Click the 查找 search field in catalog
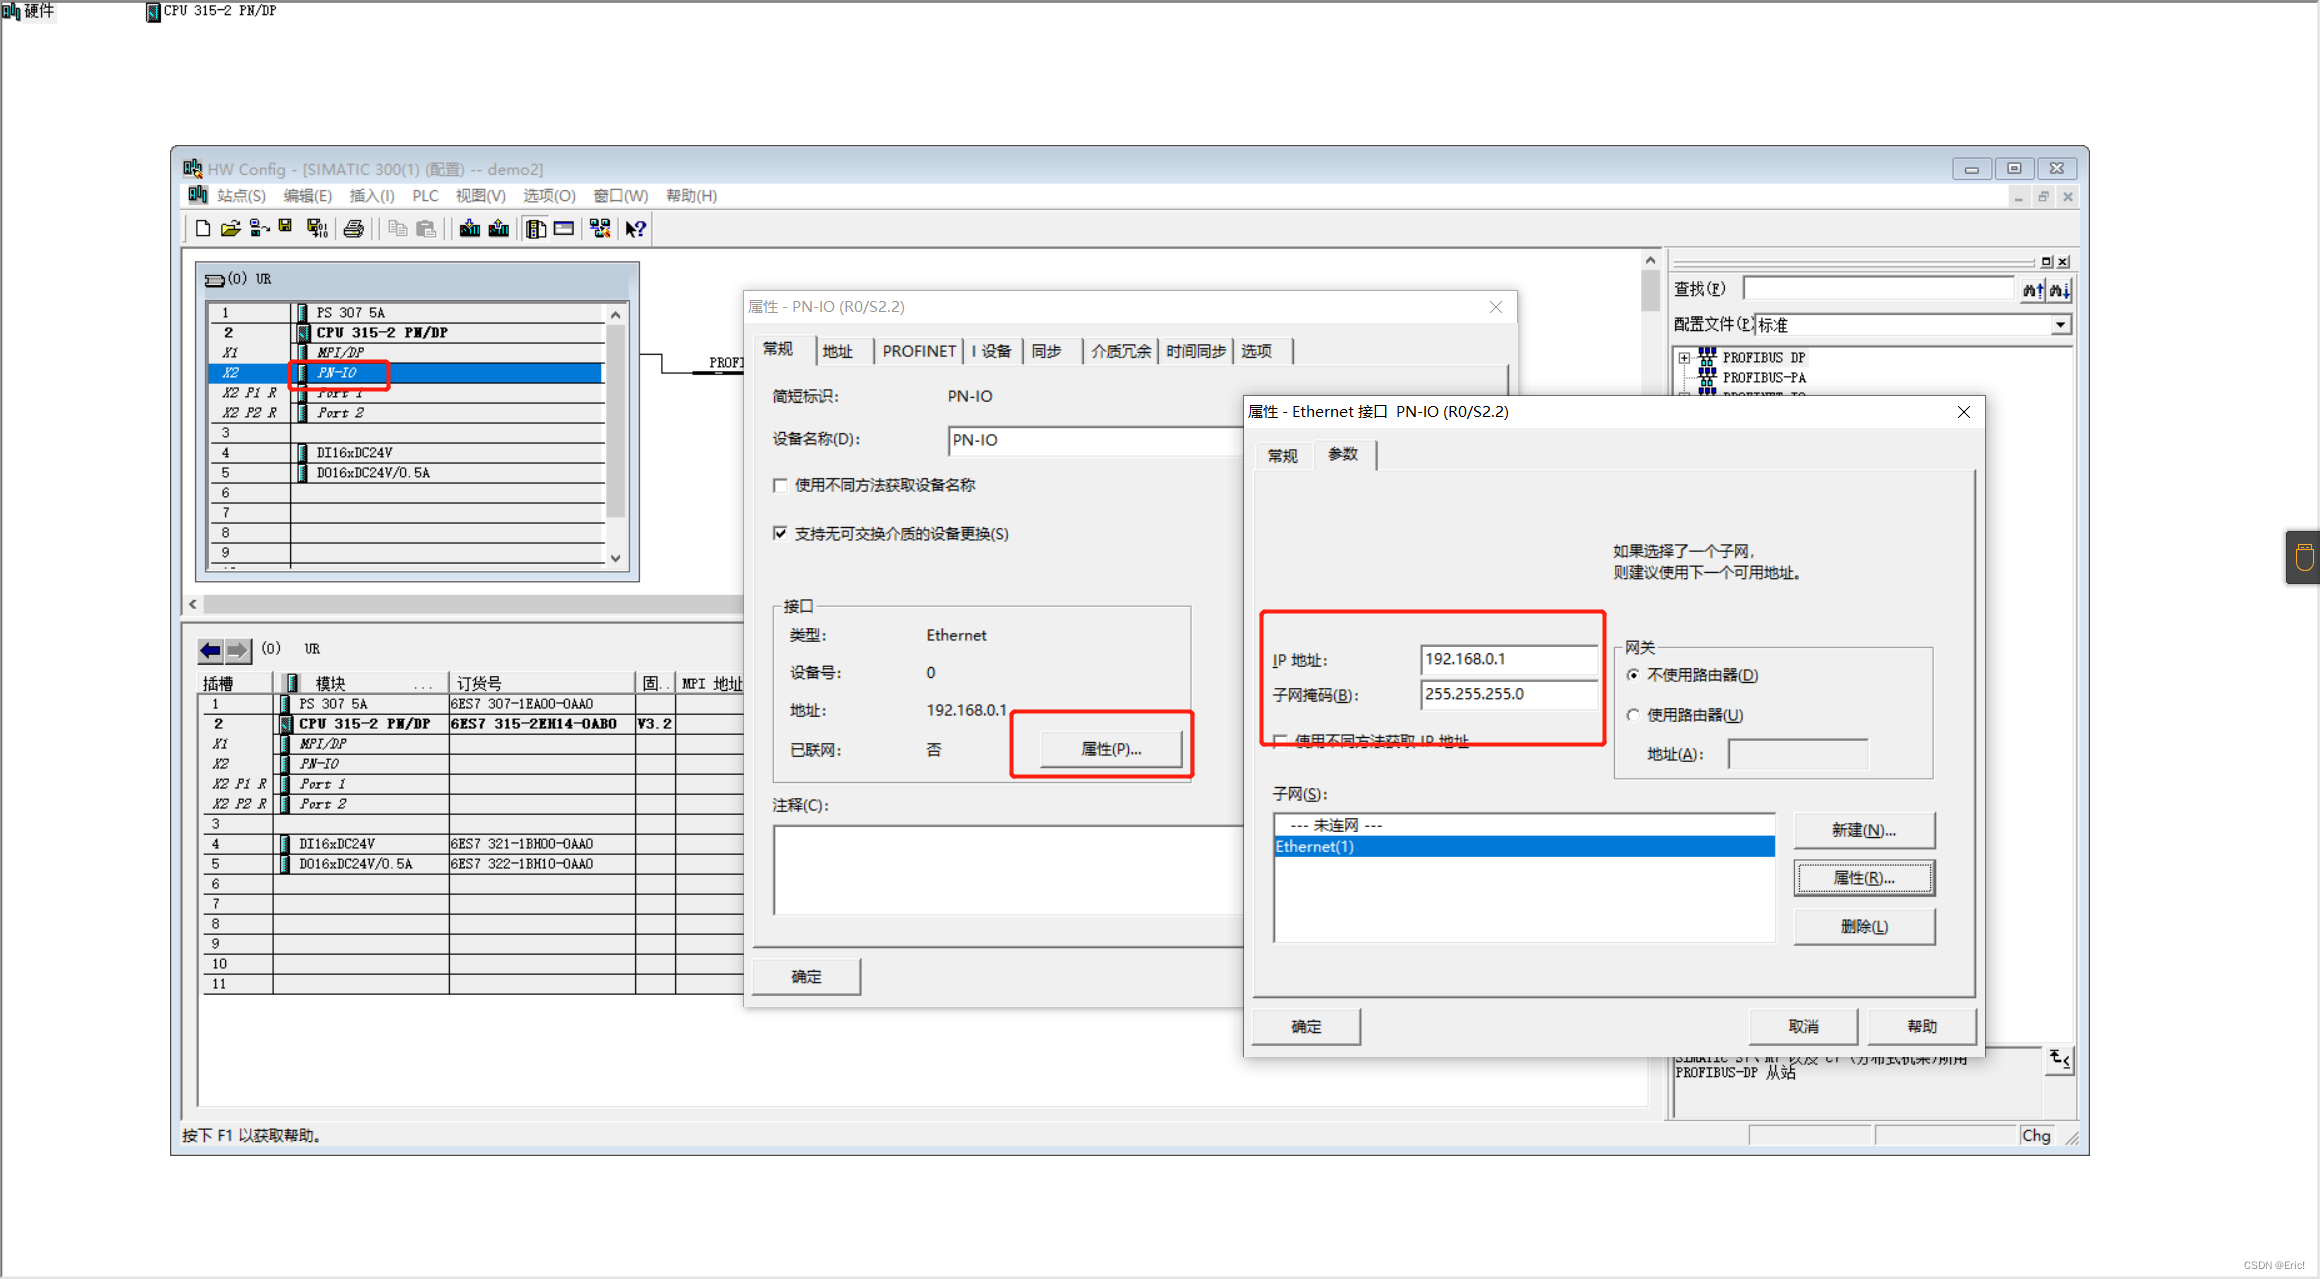Viewport: 2320px width, 1279px height. click(1878, 289)
